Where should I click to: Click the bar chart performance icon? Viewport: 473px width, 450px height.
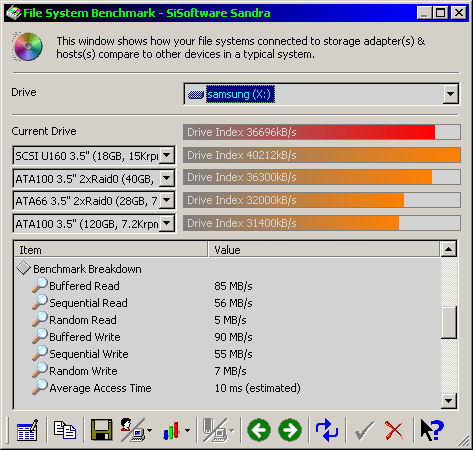(172, 430)
